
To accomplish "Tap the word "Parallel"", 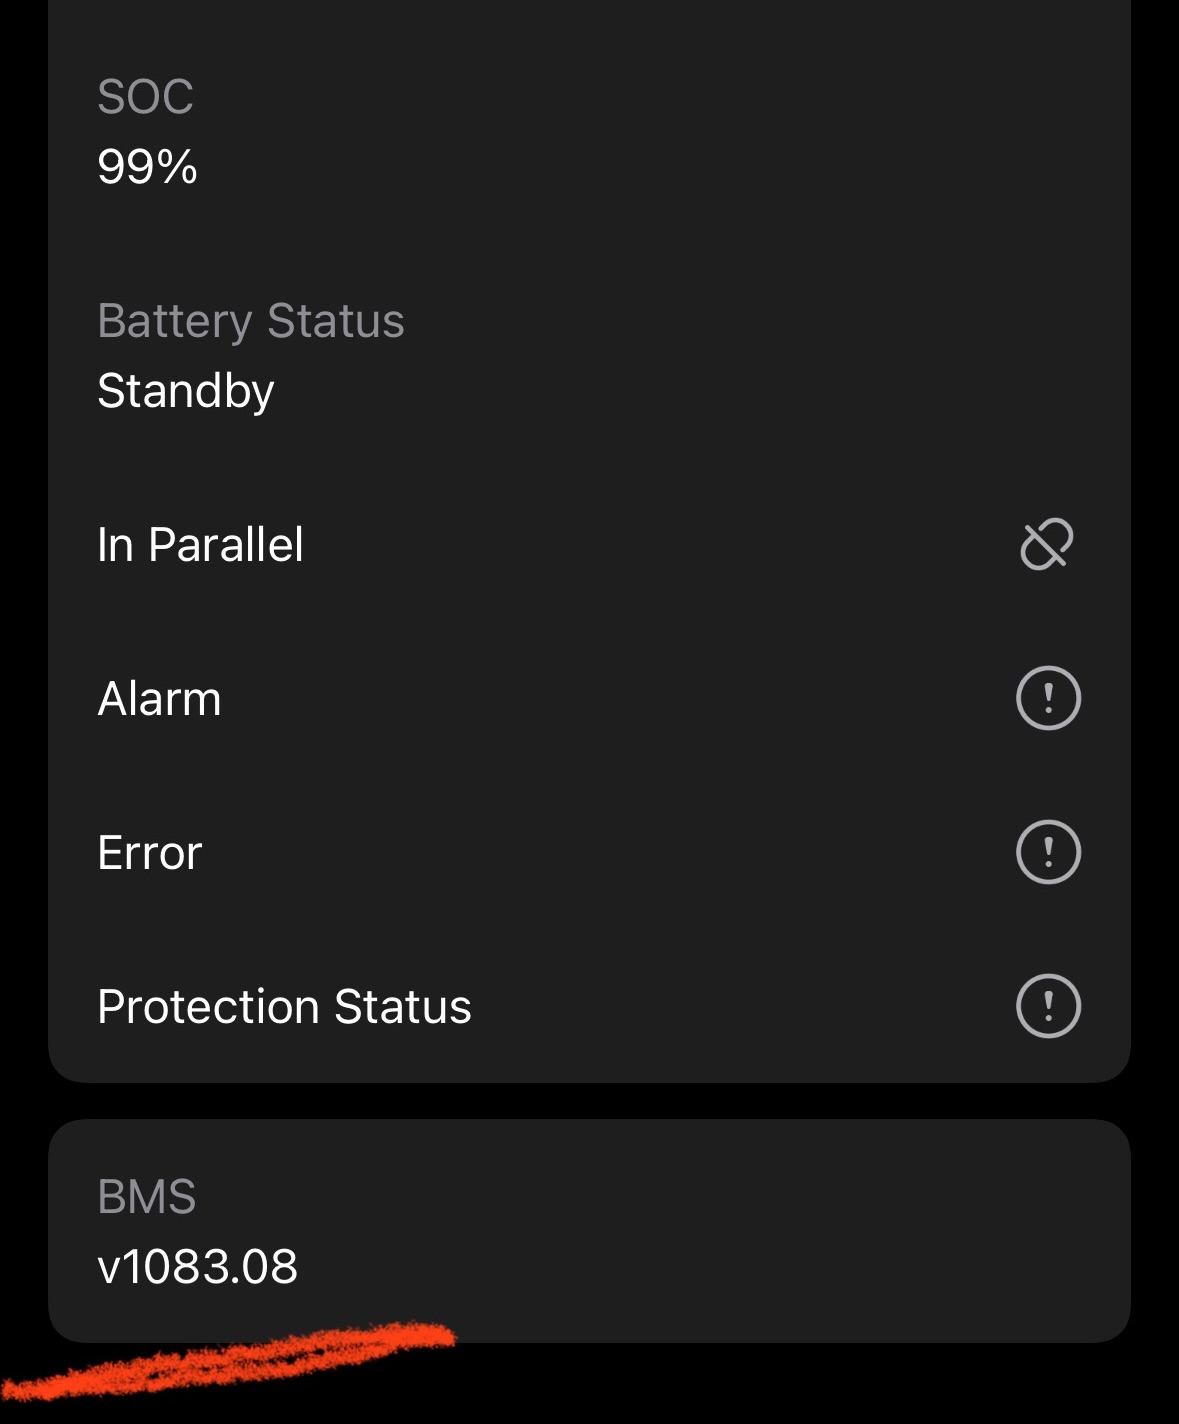I will tap(226, 545).
